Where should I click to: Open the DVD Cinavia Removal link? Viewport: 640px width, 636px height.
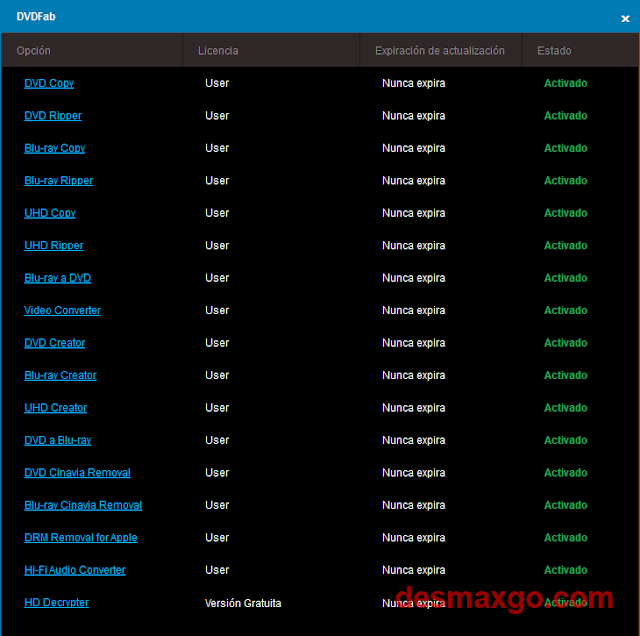[x=78, y=473]
